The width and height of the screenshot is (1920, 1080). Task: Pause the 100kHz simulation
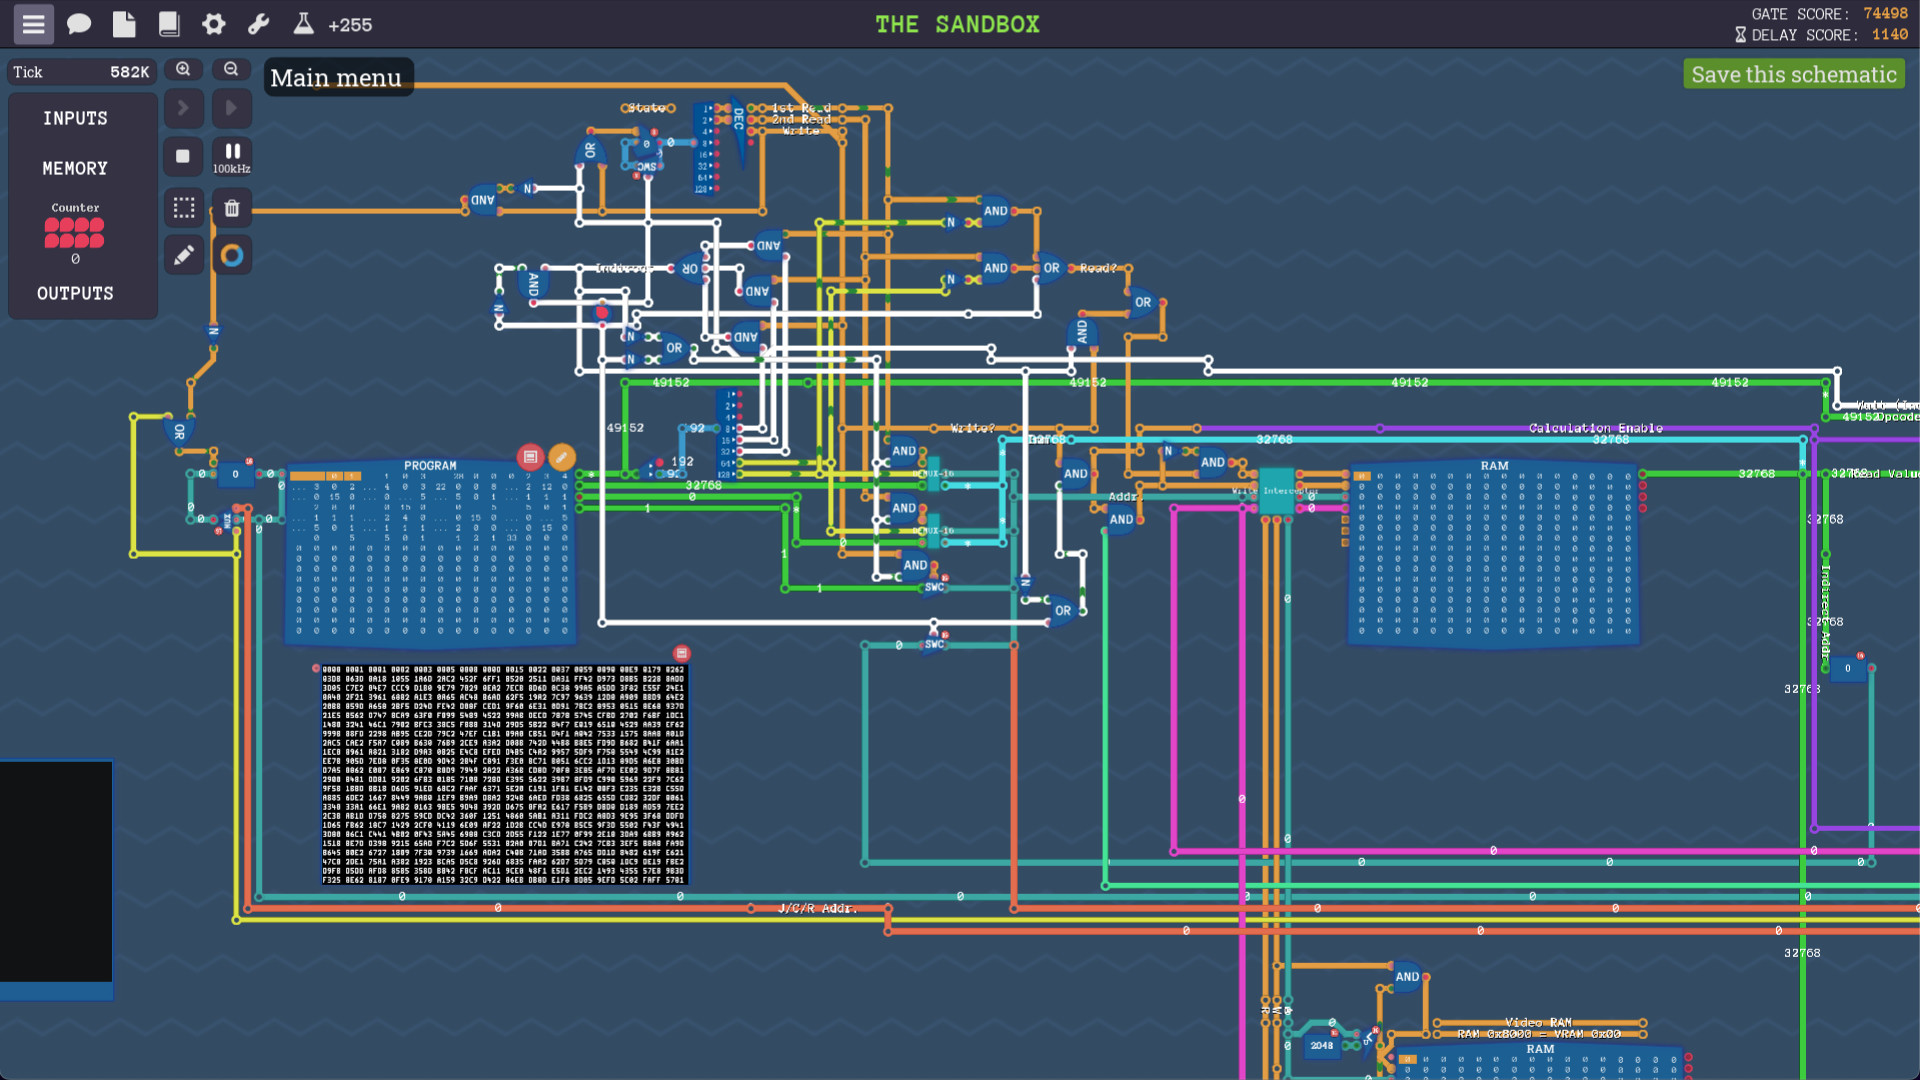(231, 151)
